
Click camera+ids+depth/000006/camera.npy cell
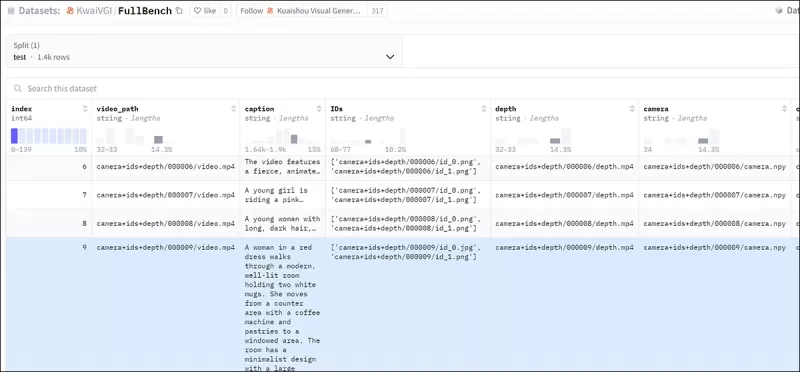click(x=714, y=167)
